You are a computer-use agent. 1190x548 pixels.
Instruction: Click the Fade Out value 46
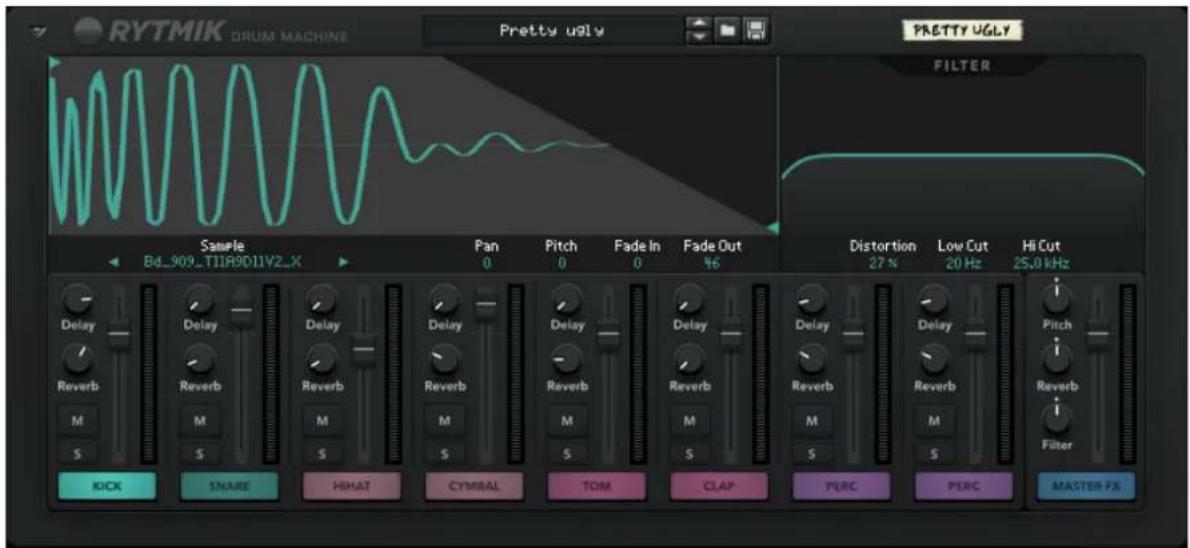(711, 263)
